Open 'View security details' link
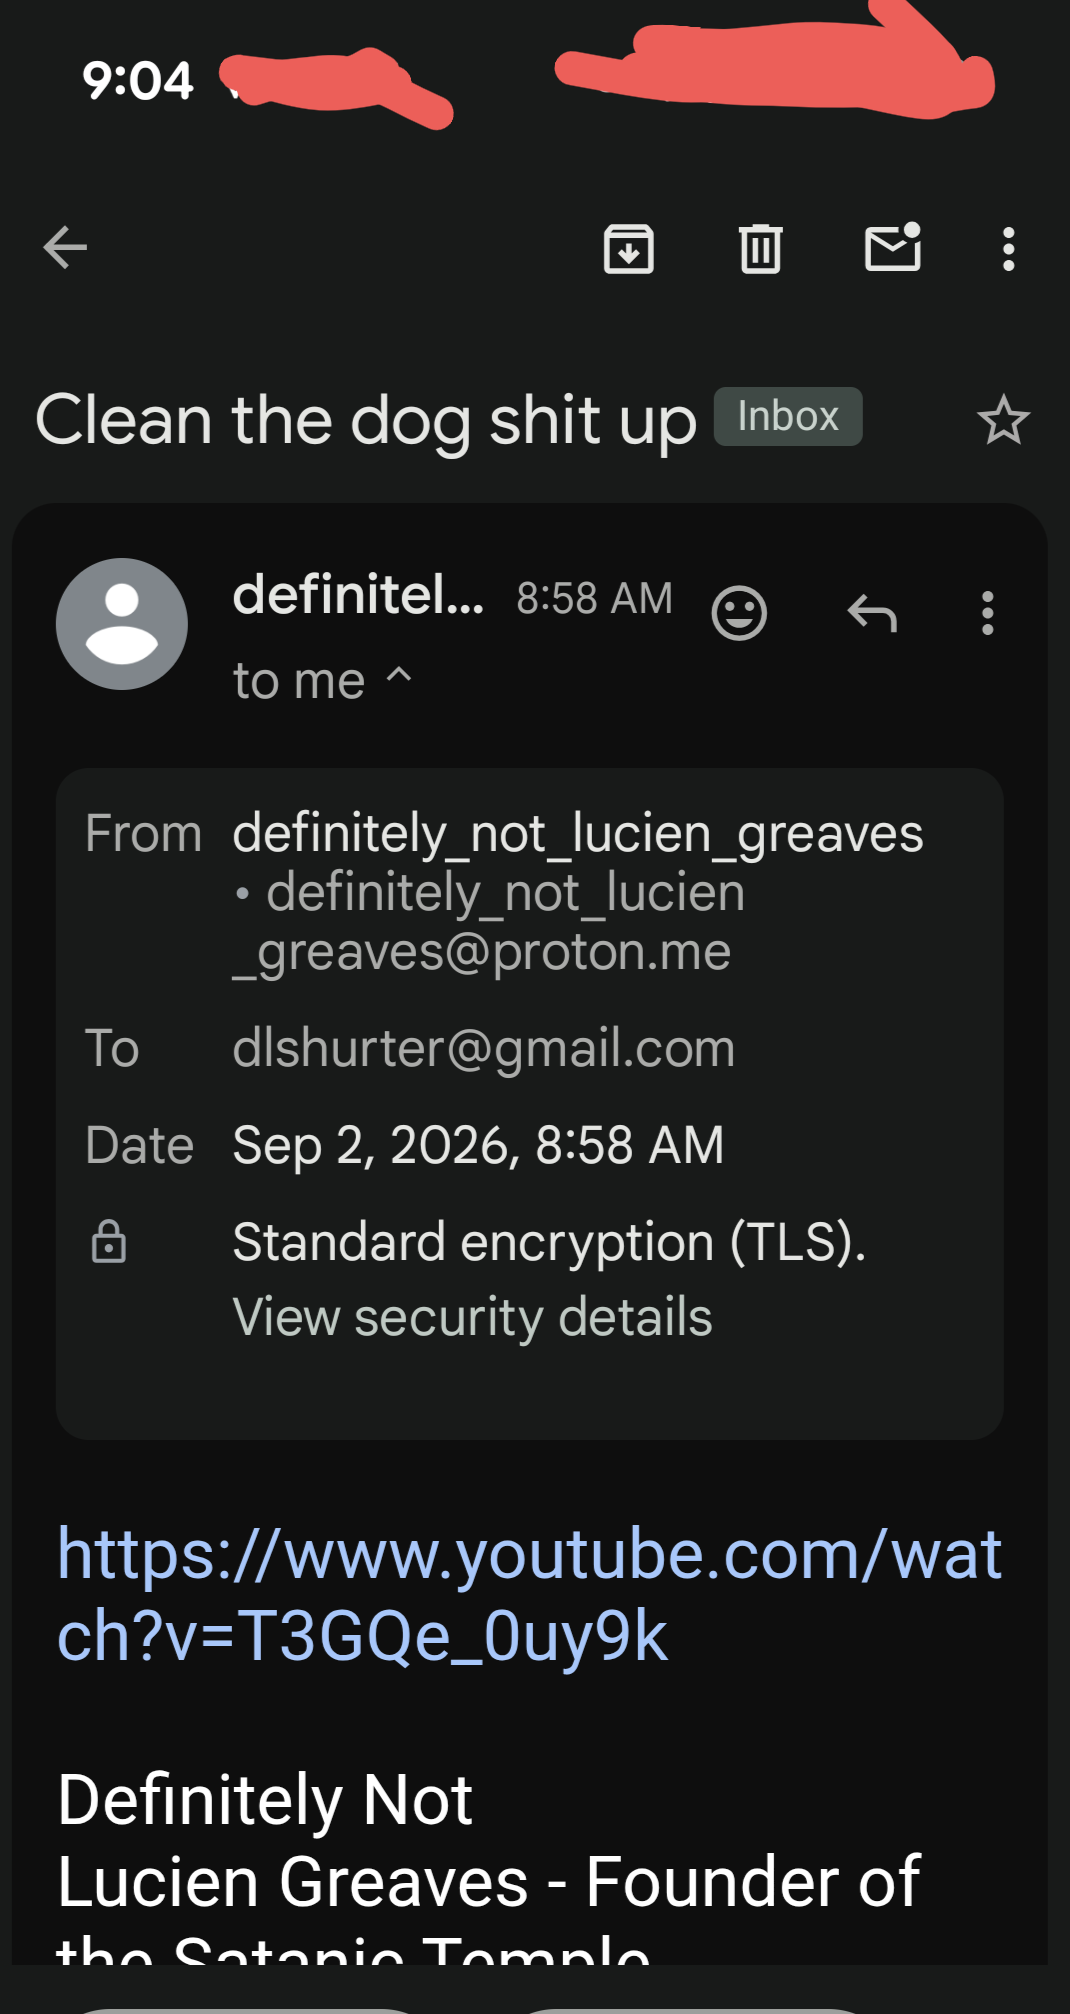1070x2014 pixels. click(472, 1317)
